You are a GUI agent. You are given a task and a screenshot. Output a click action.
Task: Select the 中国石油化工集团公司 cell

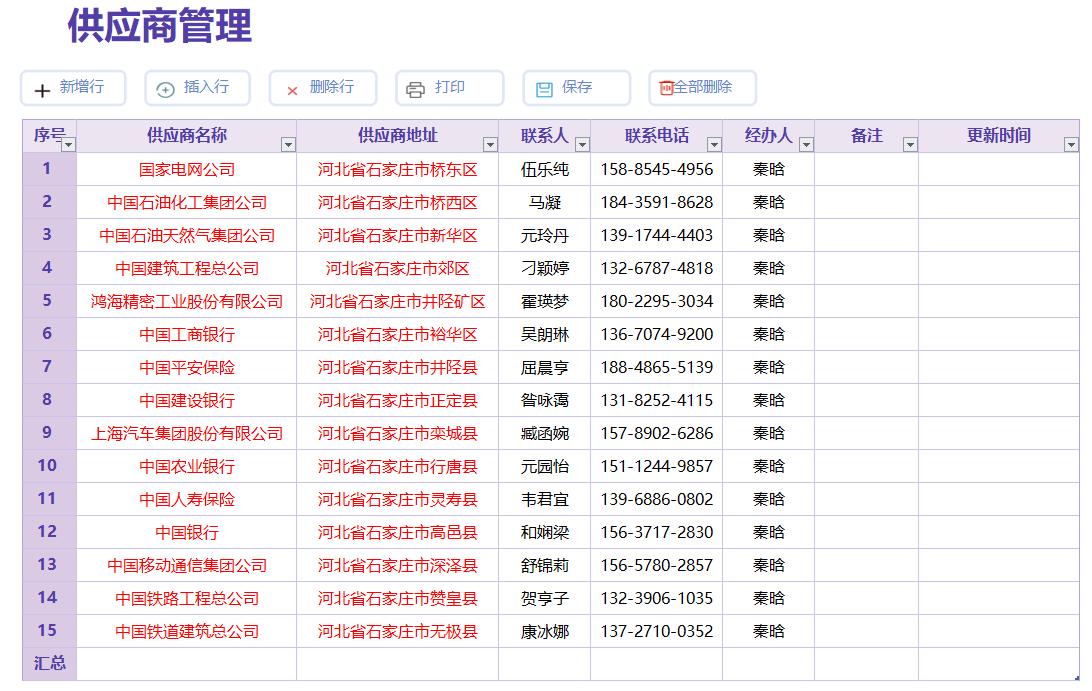[x=187, y=203]
